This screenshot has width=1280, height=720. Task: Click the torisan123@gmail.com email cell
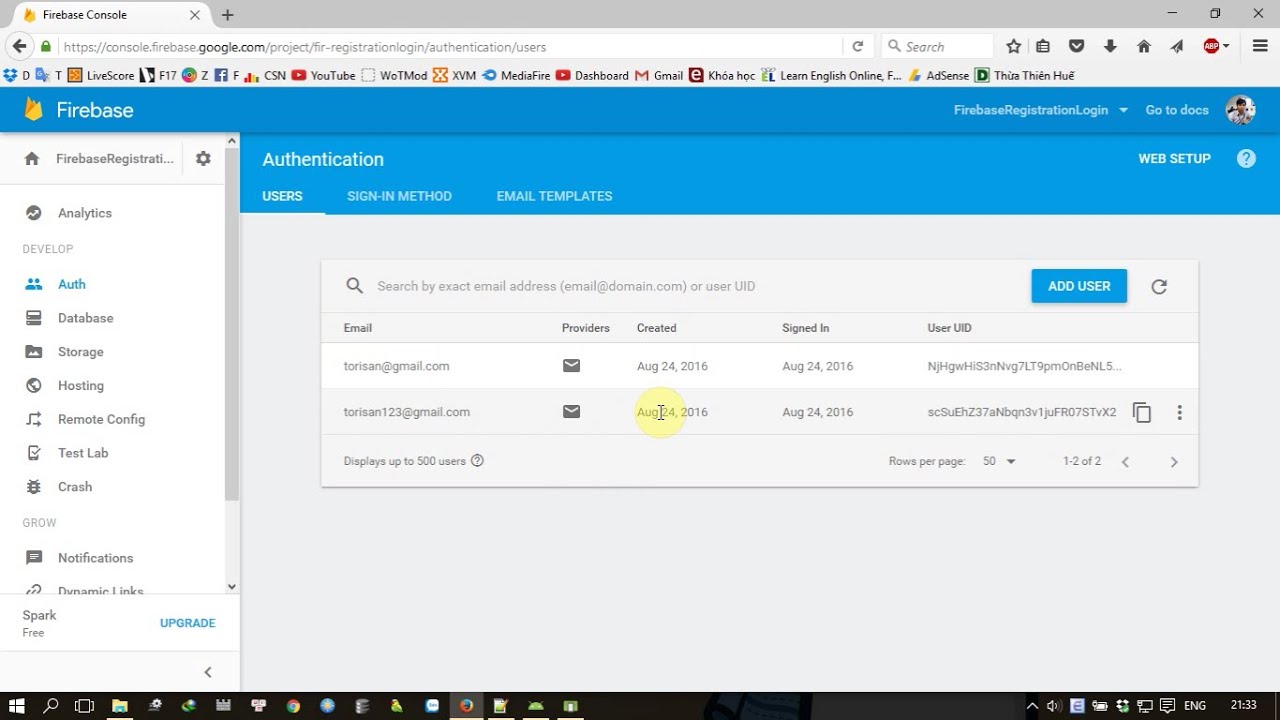pos(406,412)
